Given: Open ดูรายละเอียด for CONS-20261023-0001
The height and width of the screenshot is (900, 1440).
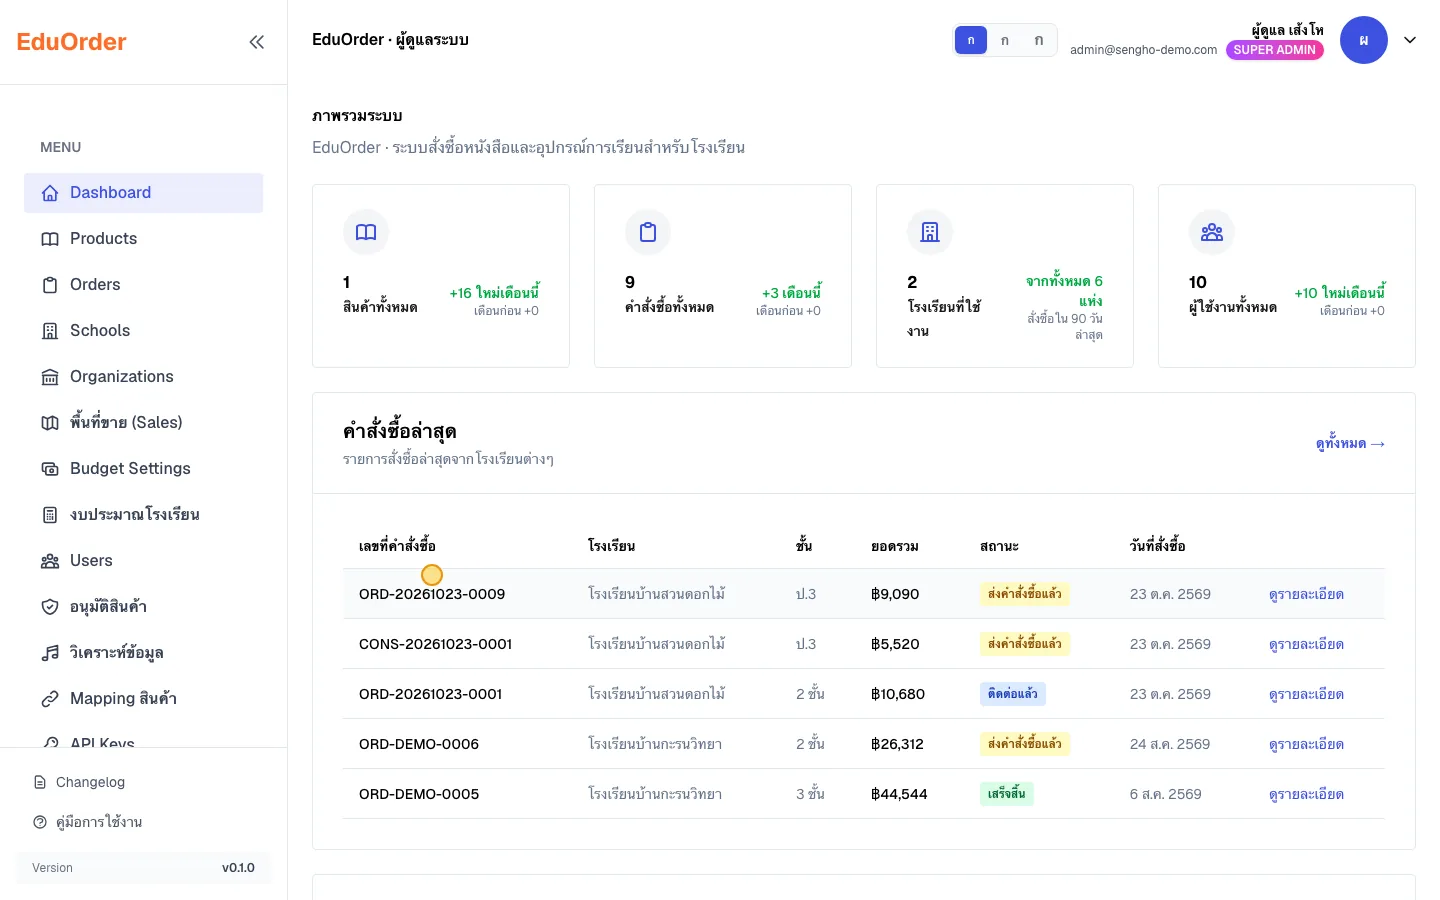Looking at the screenshot, I should coord(1306,644).
